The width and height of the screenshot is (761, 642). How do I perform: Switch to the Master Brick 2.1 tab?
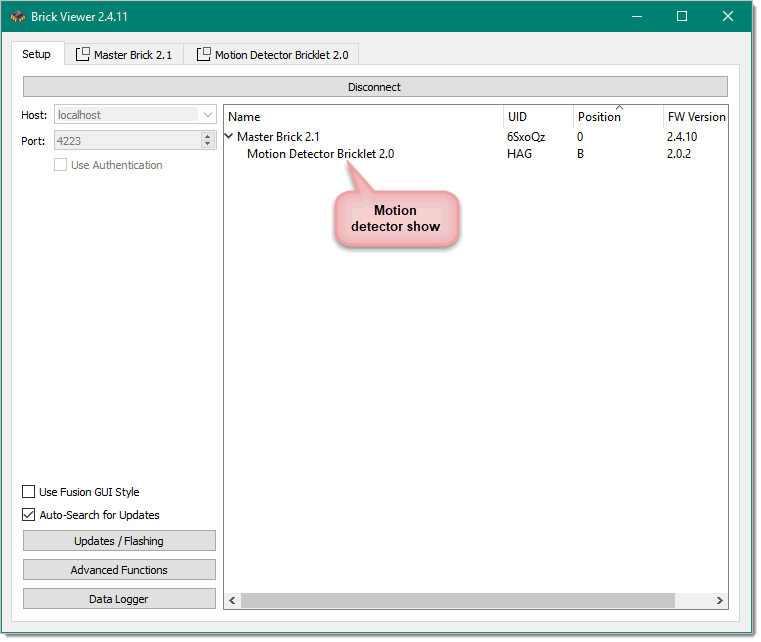[x=132, y=55]
